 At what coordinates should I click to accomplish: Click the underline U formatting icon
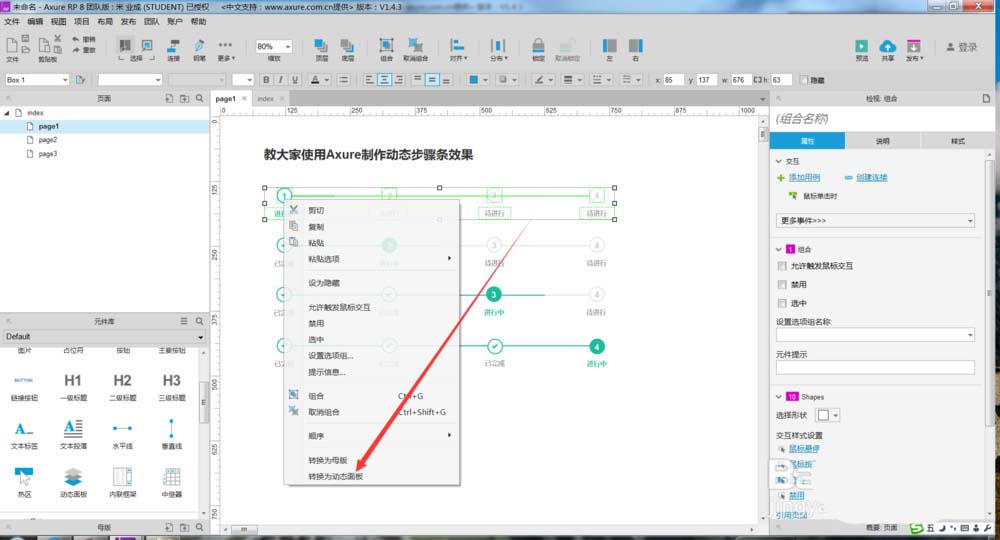[295, 80]
